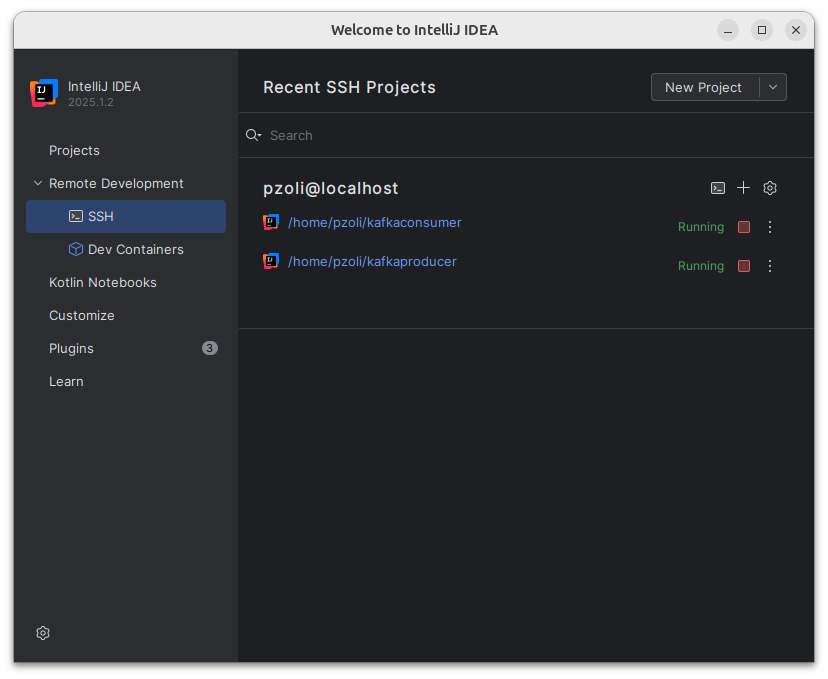This screenshot has width=828, height=679.
Task: Stop the running kafkaproducer backend
Action: 744,266
